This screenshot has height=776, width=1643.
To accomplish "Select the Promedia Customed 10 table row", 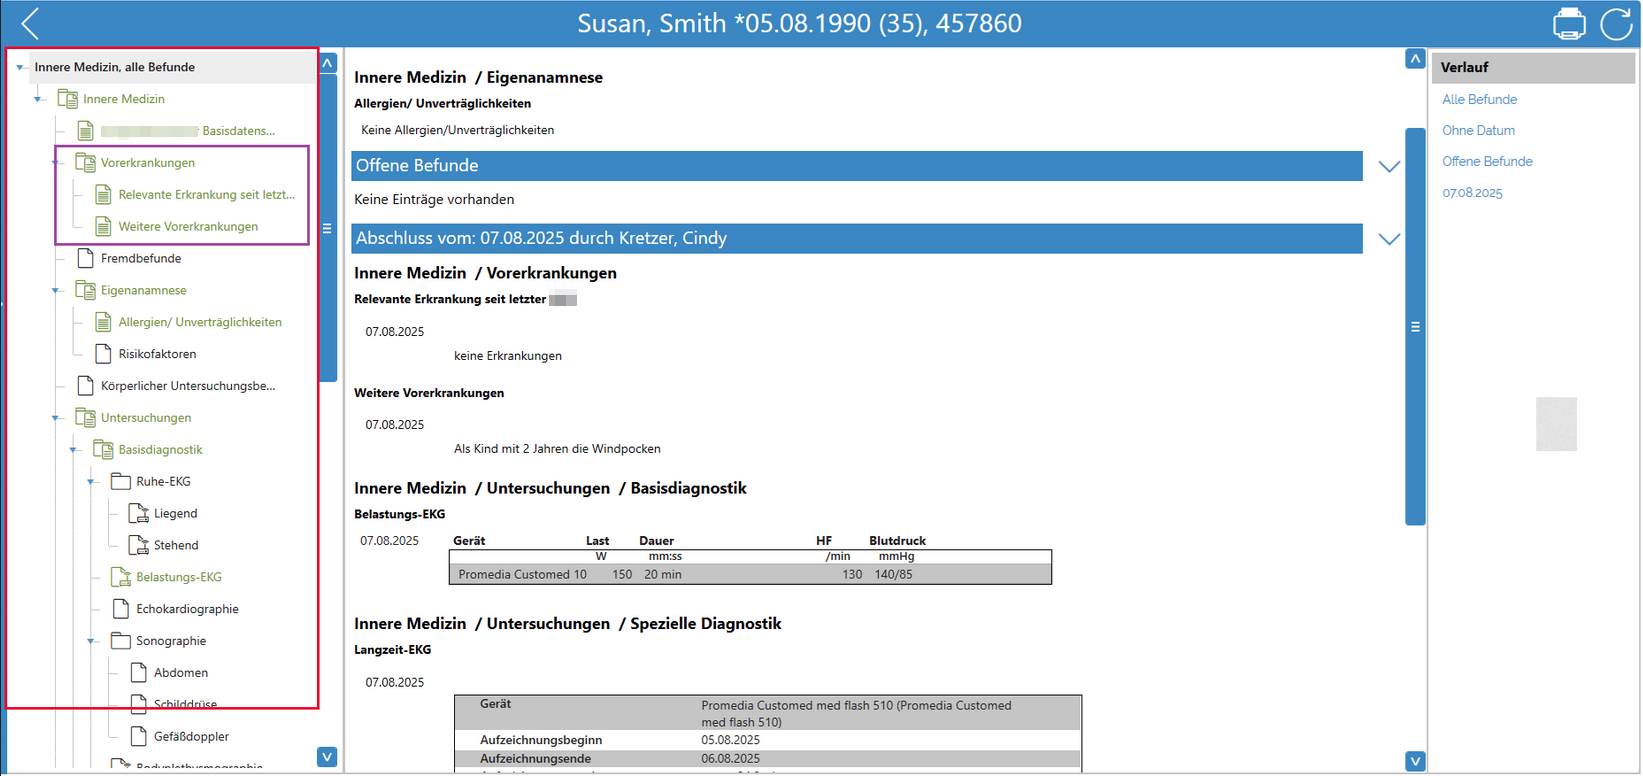I will pos(750,574).
